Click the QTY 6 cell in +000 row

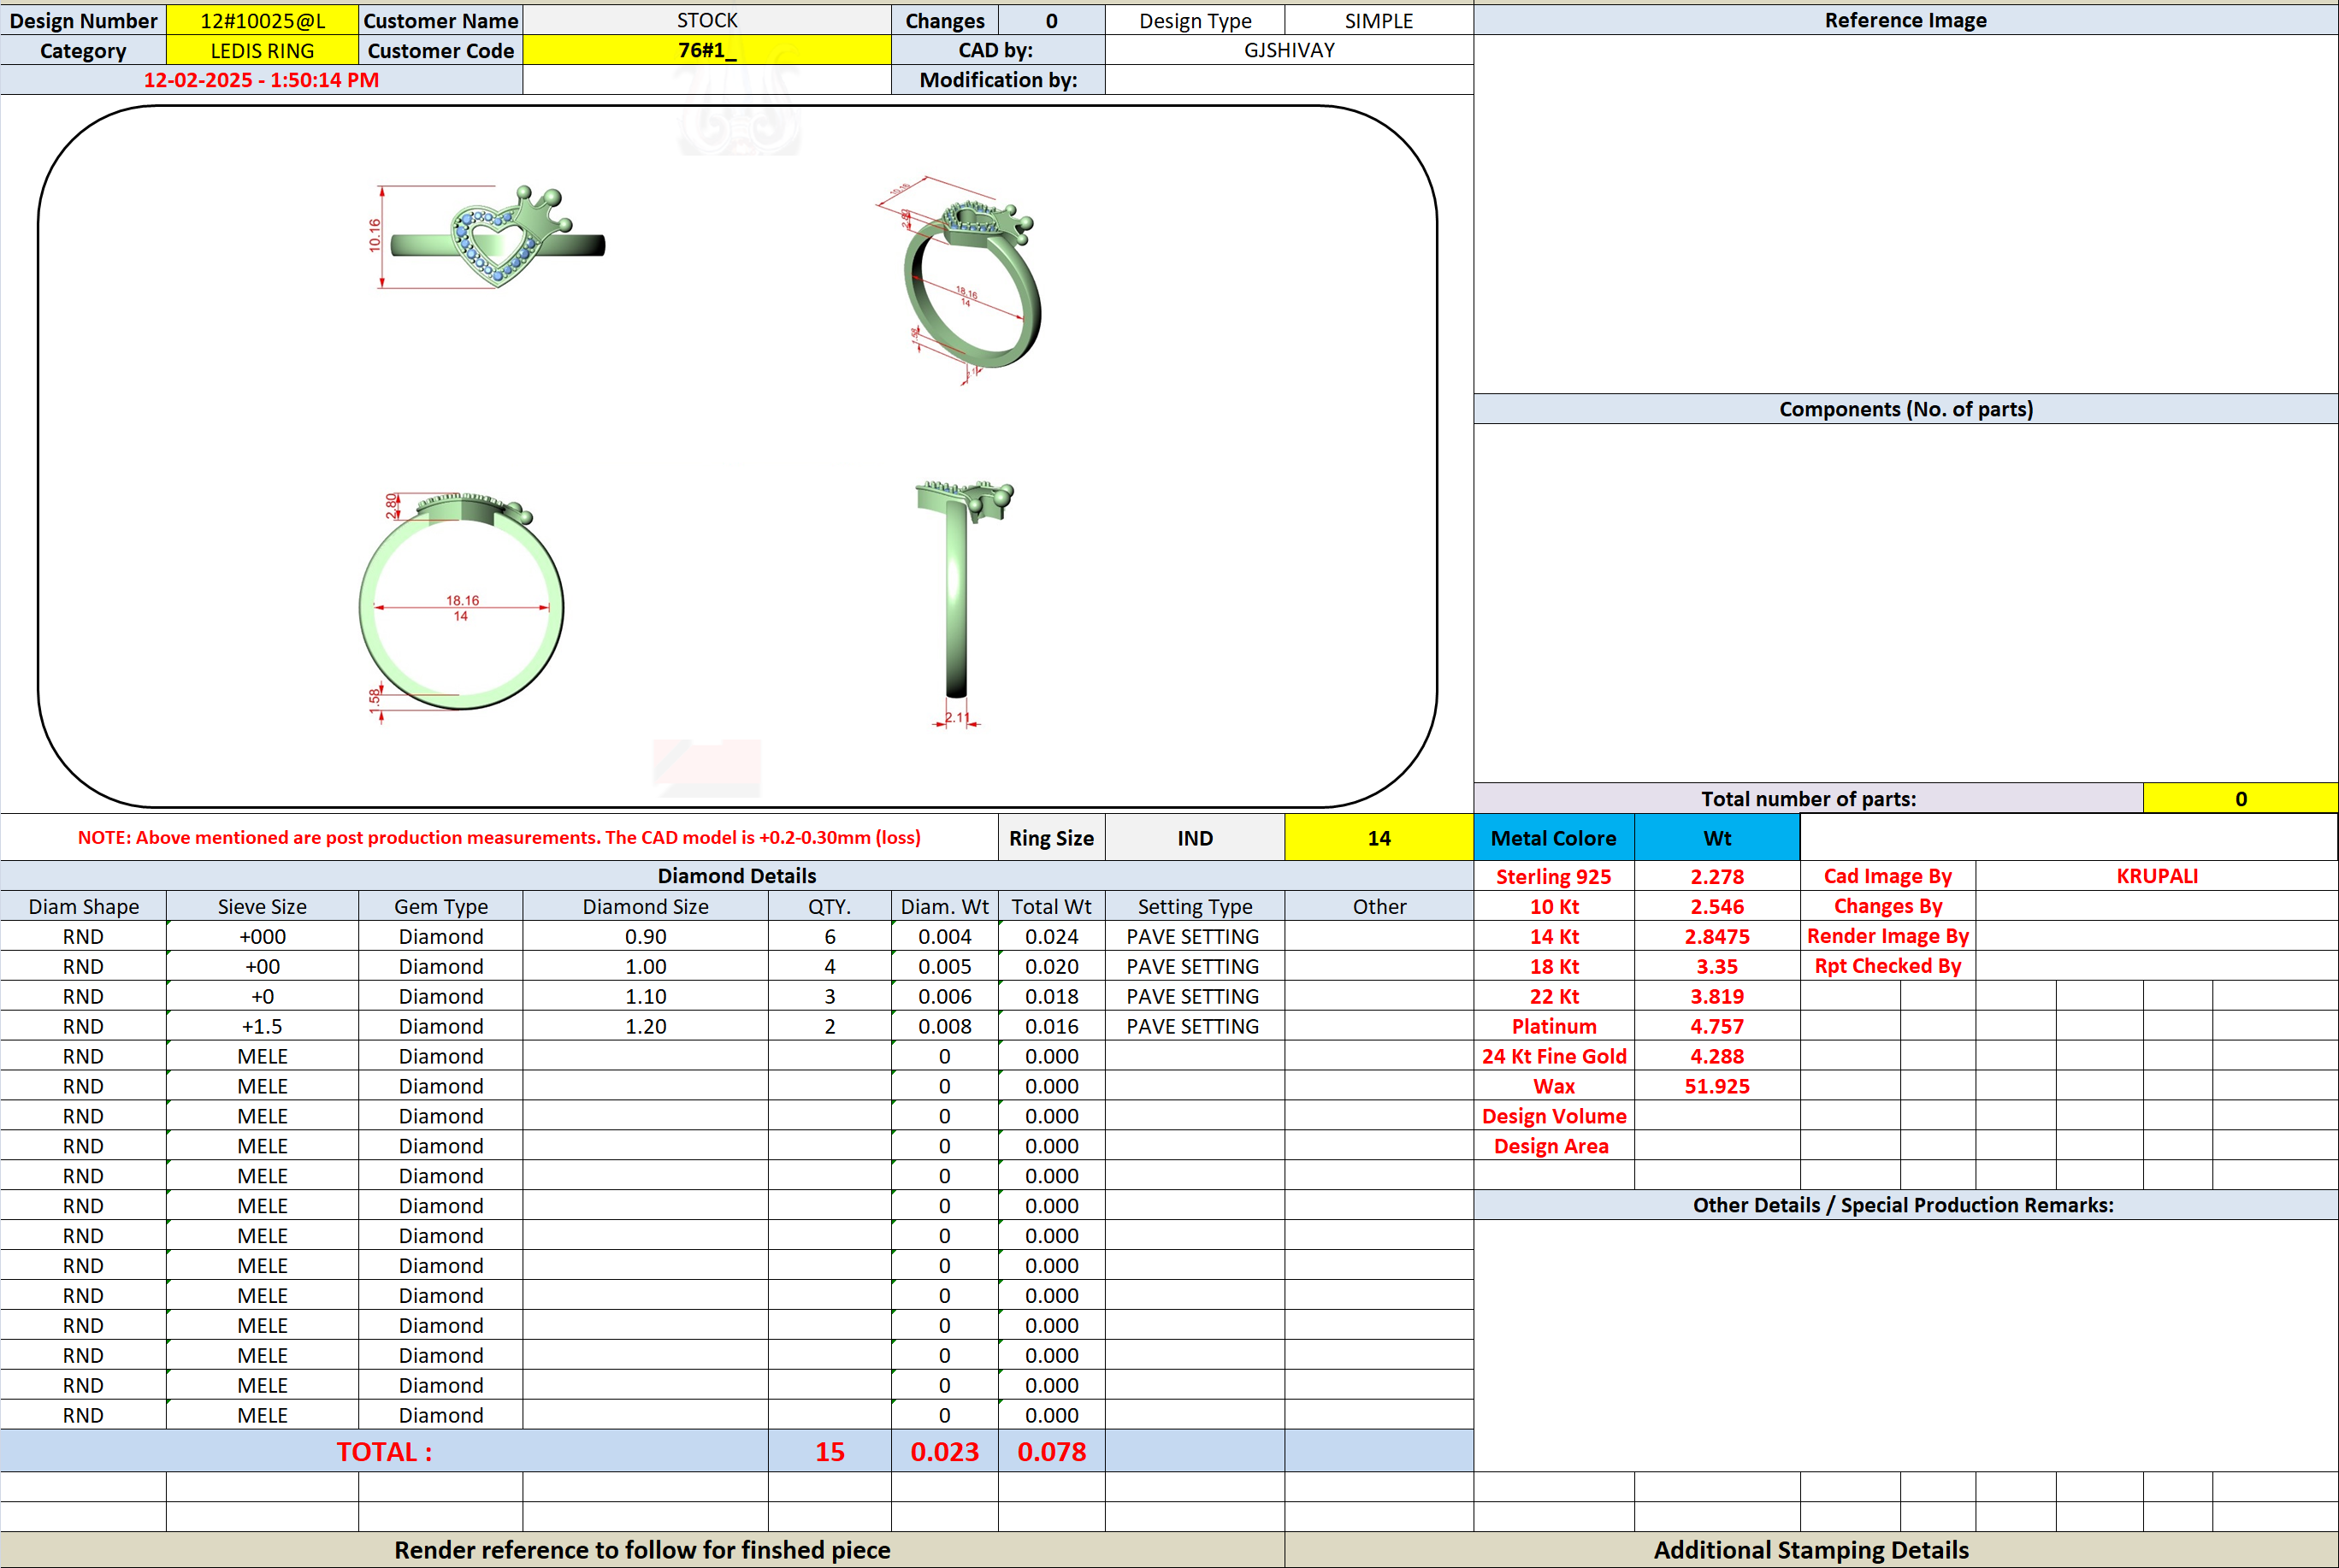pos(829,936)
